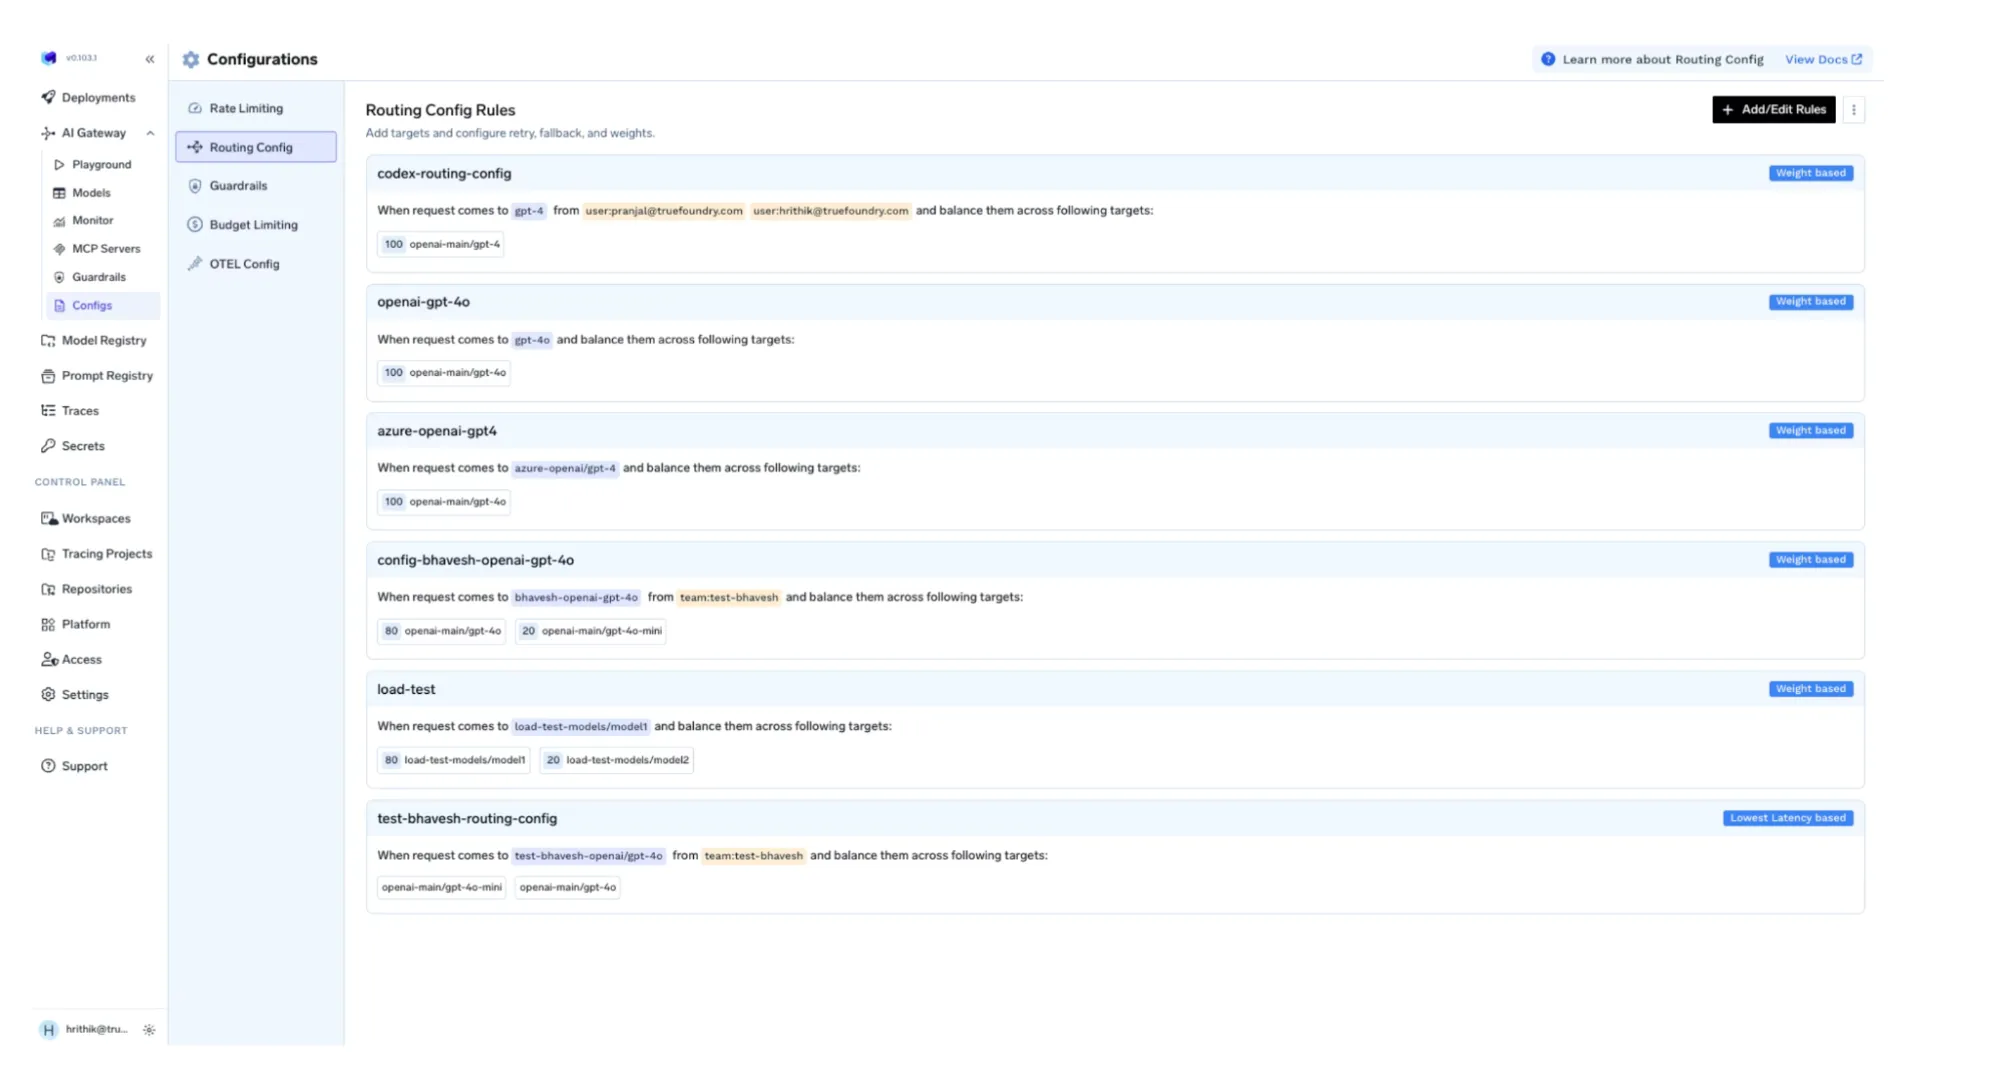Viewport: 1999px width, 1075px height.
Task: Open Tracing Projects icon
Action: (x=48, y=554)
